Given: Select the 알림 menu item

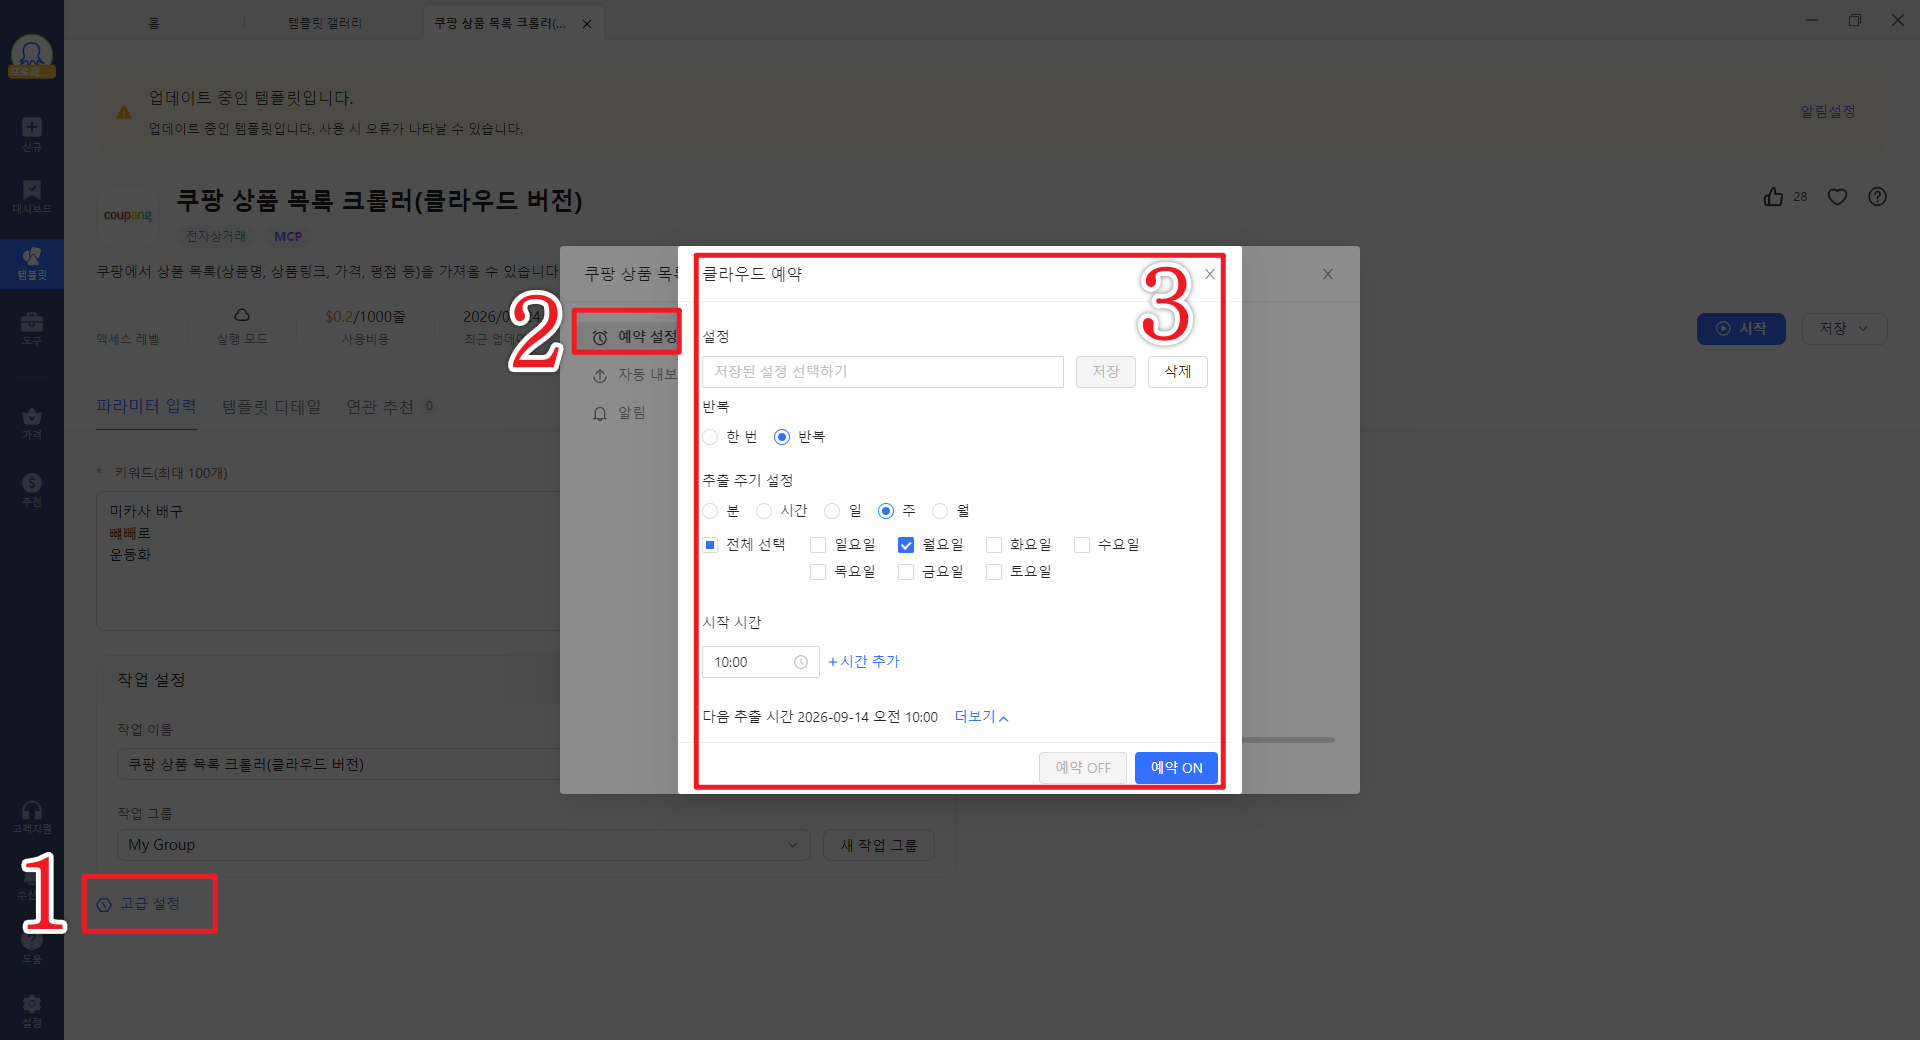Looking at the screenshot, I should pos(619,413).
